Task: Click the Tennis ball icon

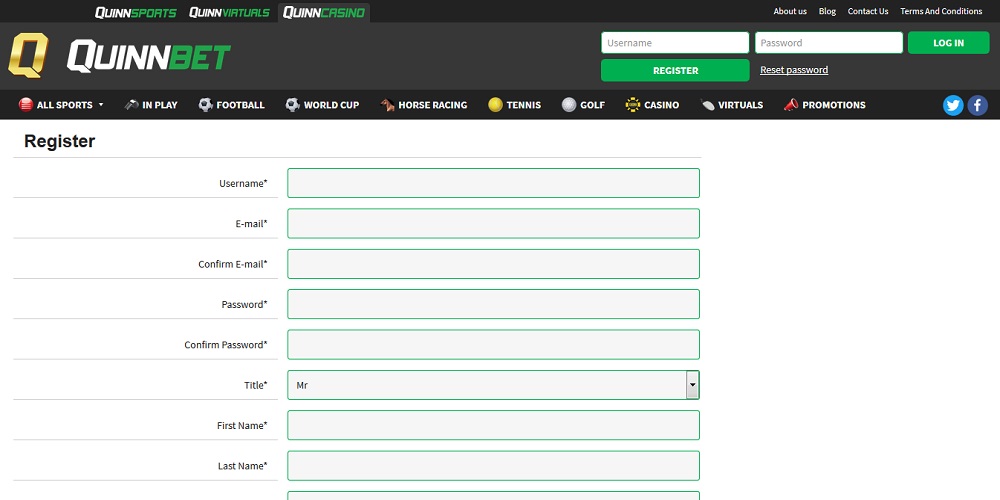Action: pyautogui.click(x=496, y=105)
